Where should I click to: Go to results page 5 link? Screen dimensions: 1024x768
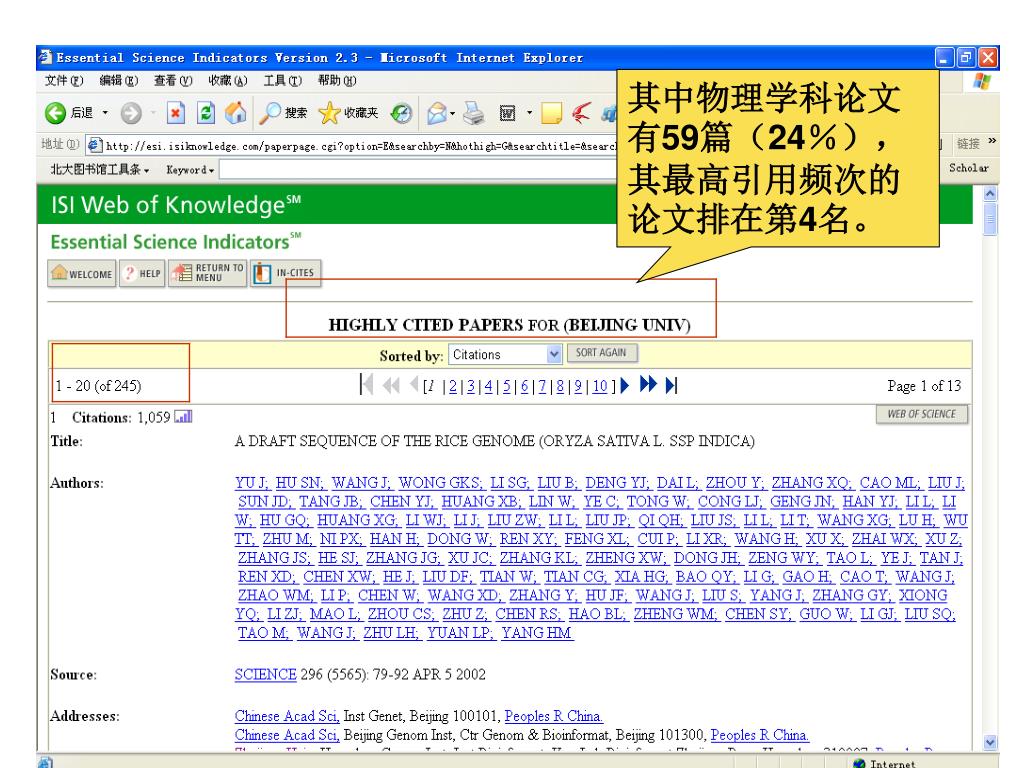pos(506,386)
